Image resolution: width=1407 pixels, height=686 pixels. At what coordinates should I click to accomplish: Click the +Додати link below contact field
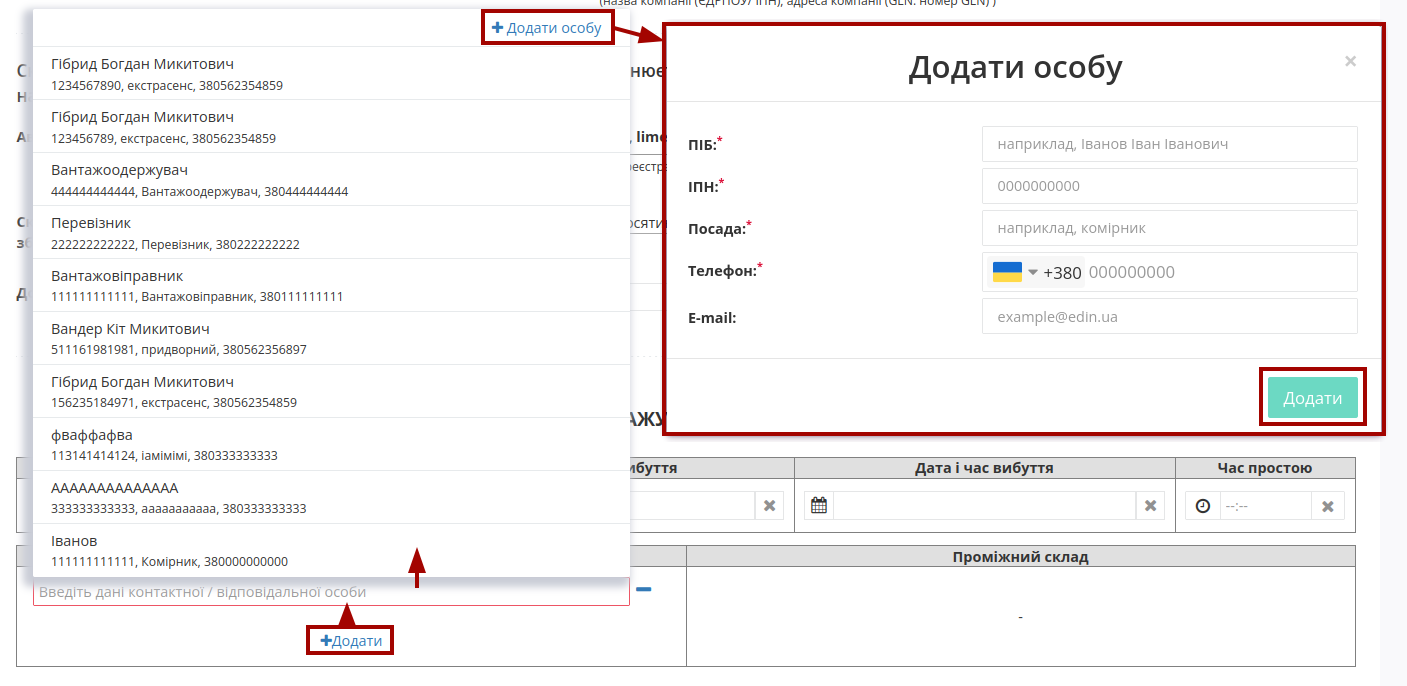[x=351, y=641]
